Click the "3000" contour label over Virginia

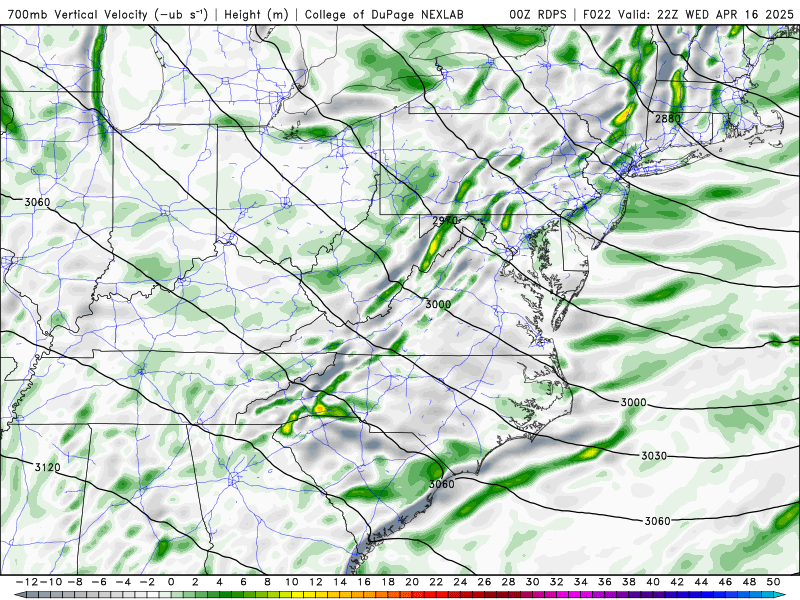point(438,304)
